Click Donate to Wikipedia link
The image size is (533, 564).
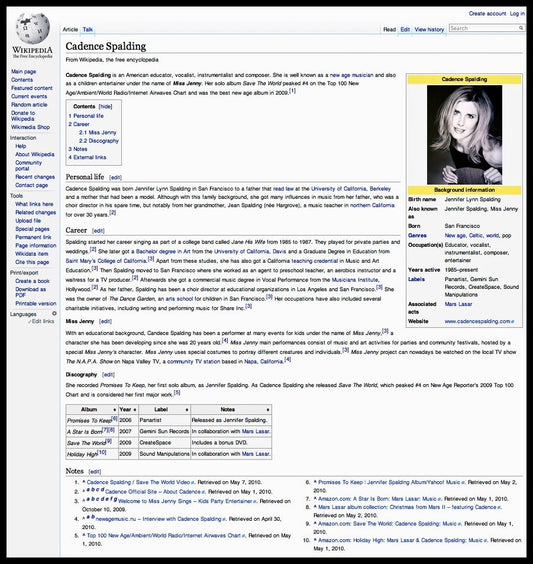click(23, 116)
